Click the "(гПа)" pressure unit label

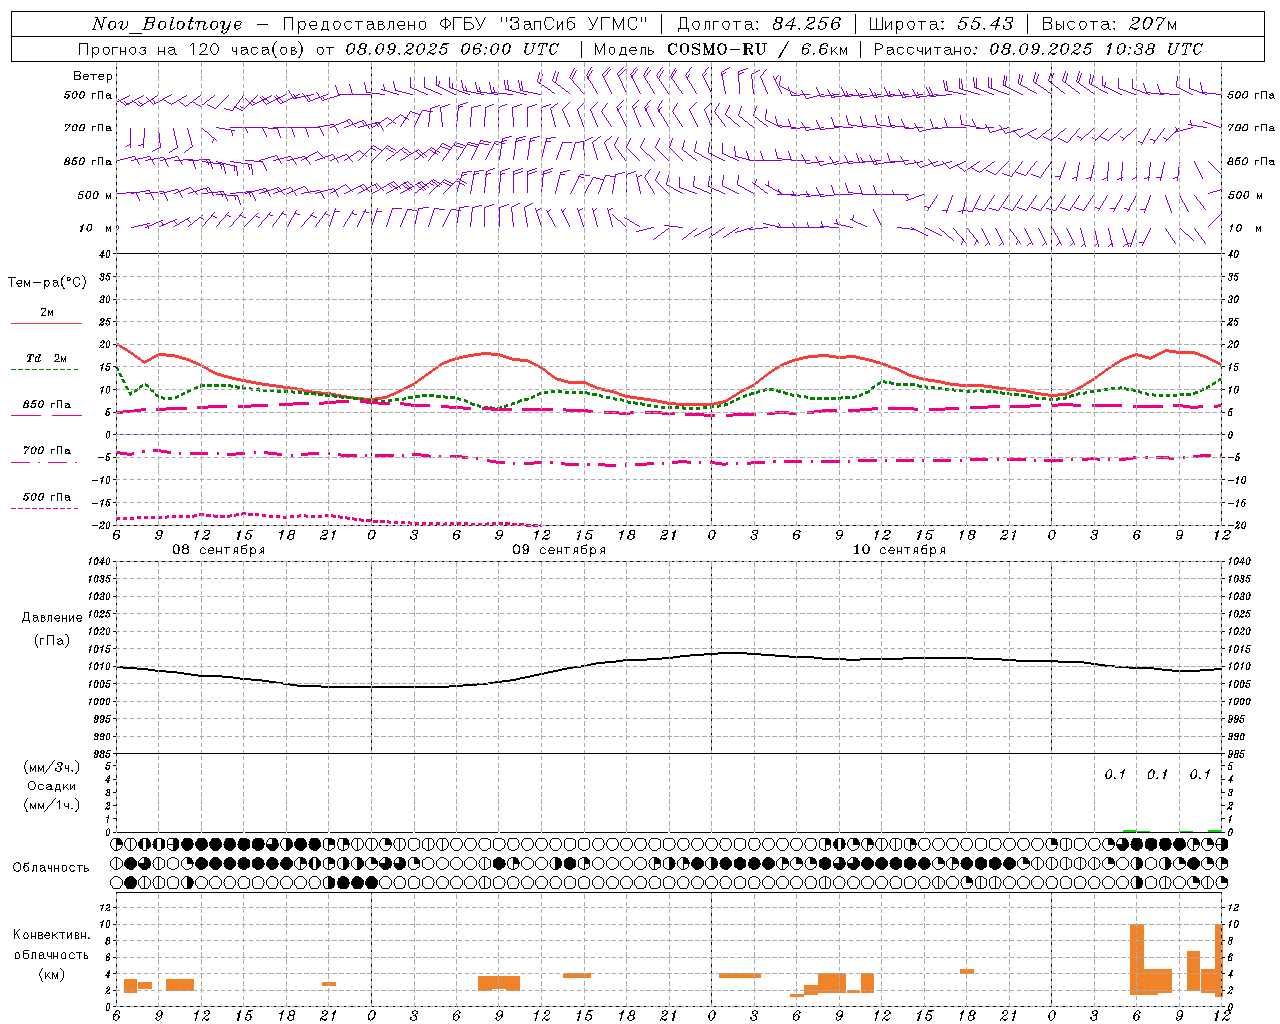pyautogui.click(x=52, y=641)
